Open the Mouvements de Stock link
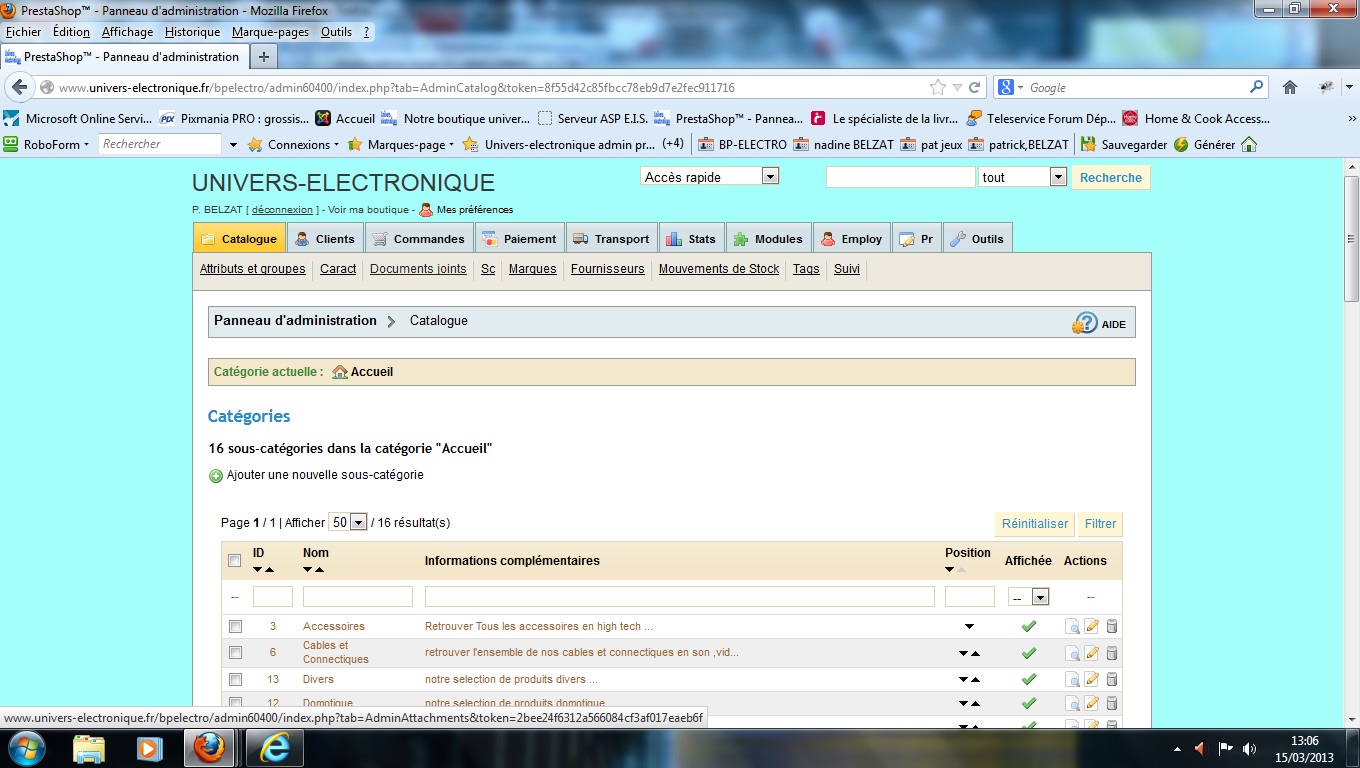The image size is (1360, 768). tap(719, 269)
